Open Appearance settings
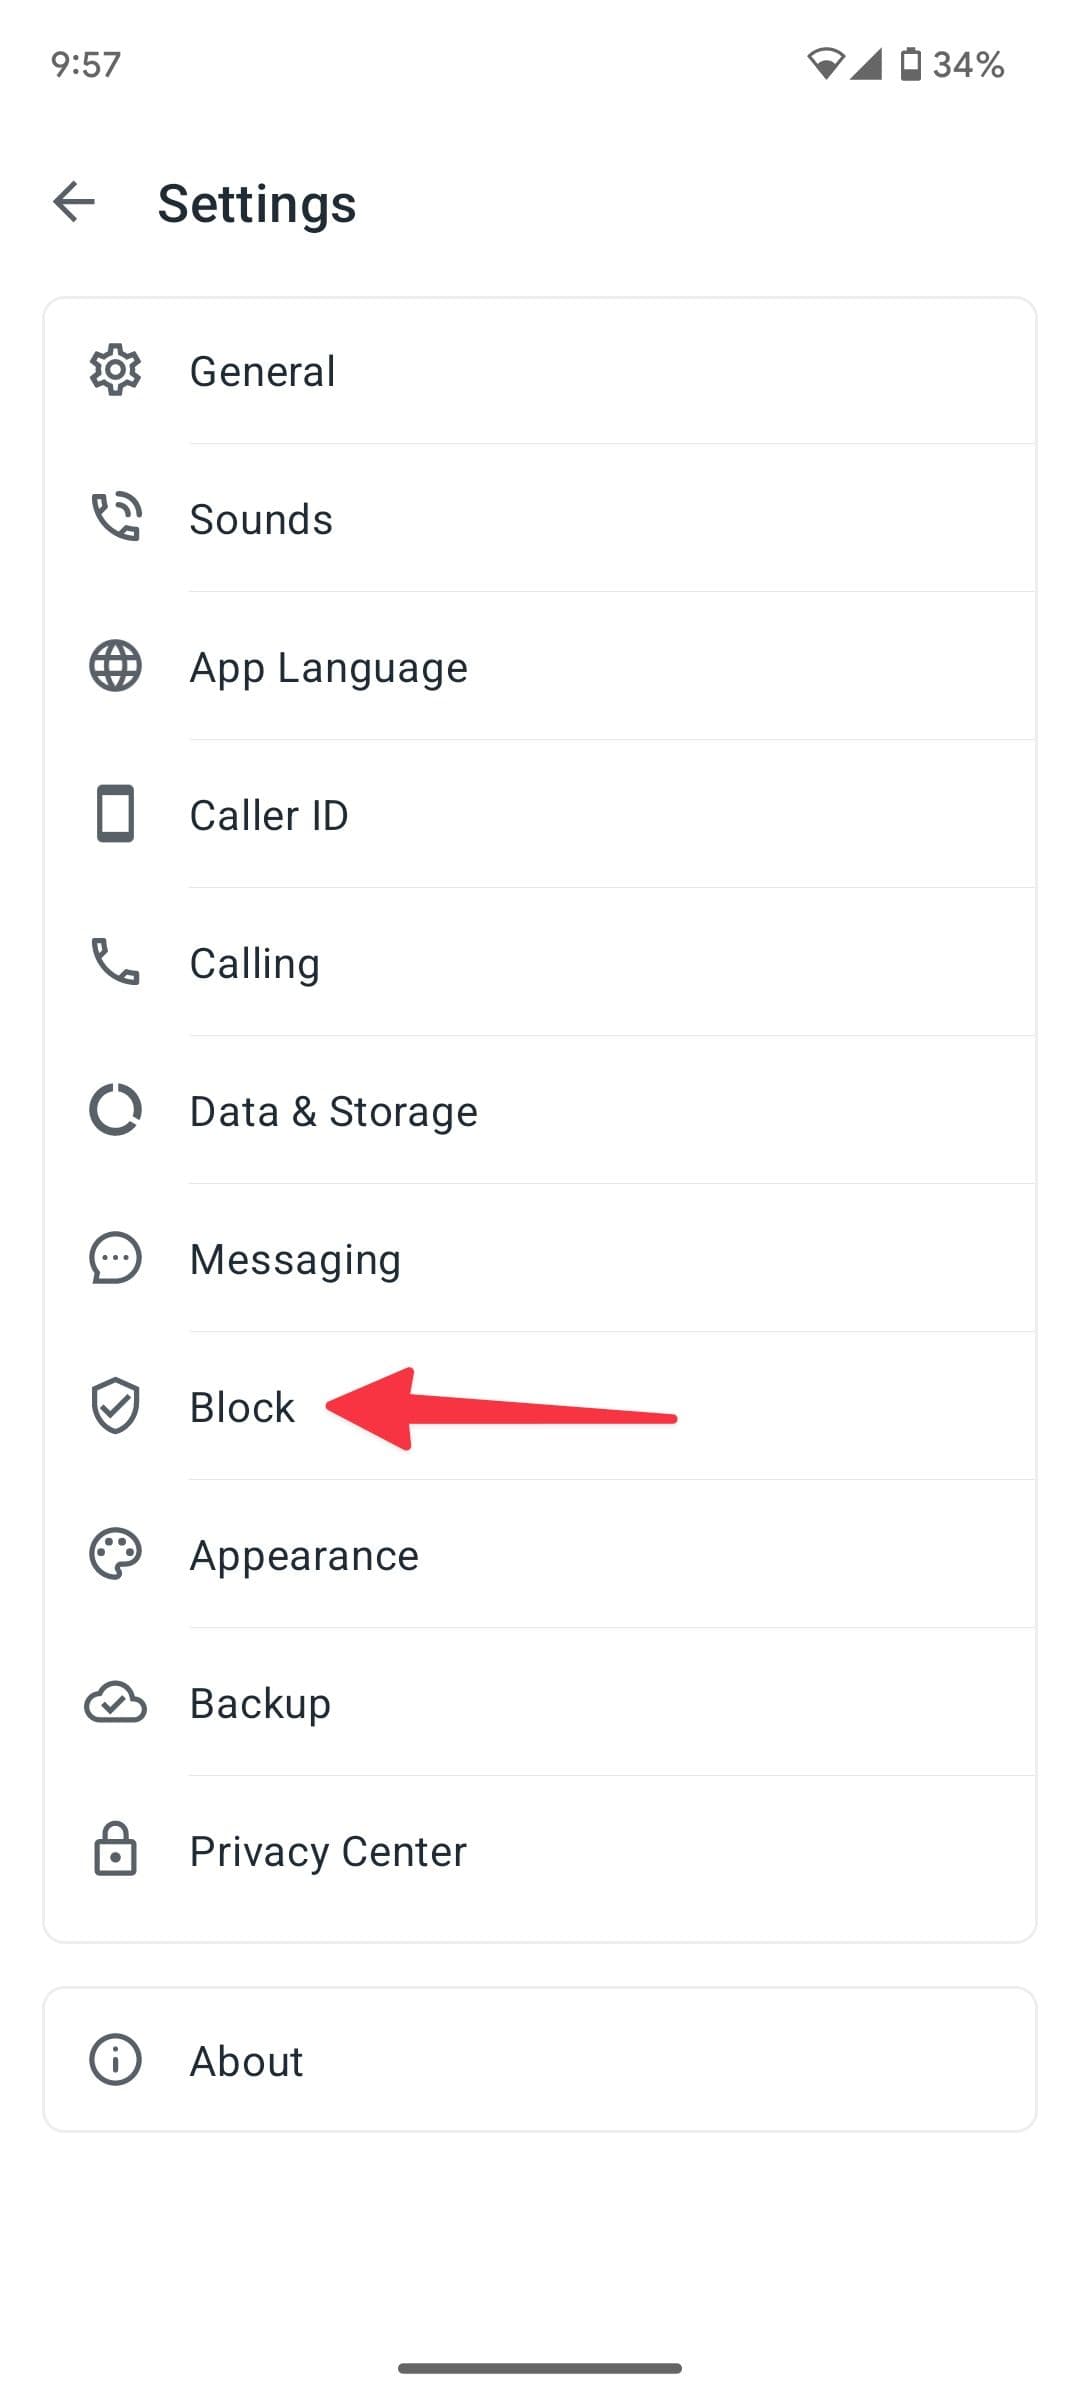The image size is (1080, 2400). coord(304,1555)
